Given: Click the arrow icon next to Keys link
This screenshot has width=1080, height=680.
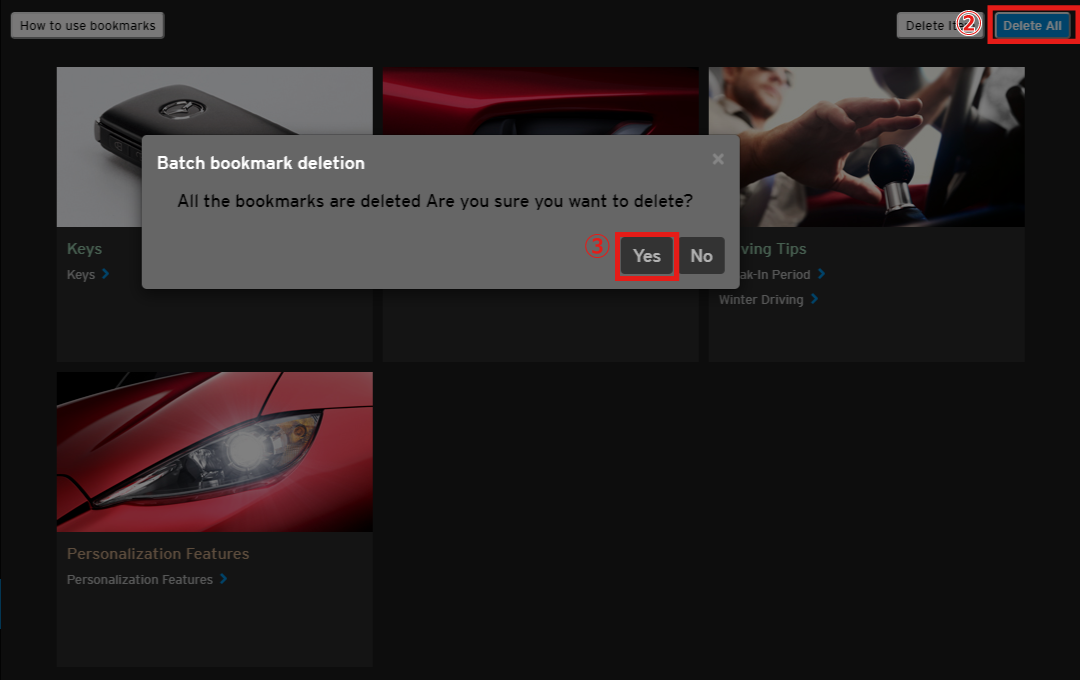Looking at the screenshot, I should click(x=106, y=274).
